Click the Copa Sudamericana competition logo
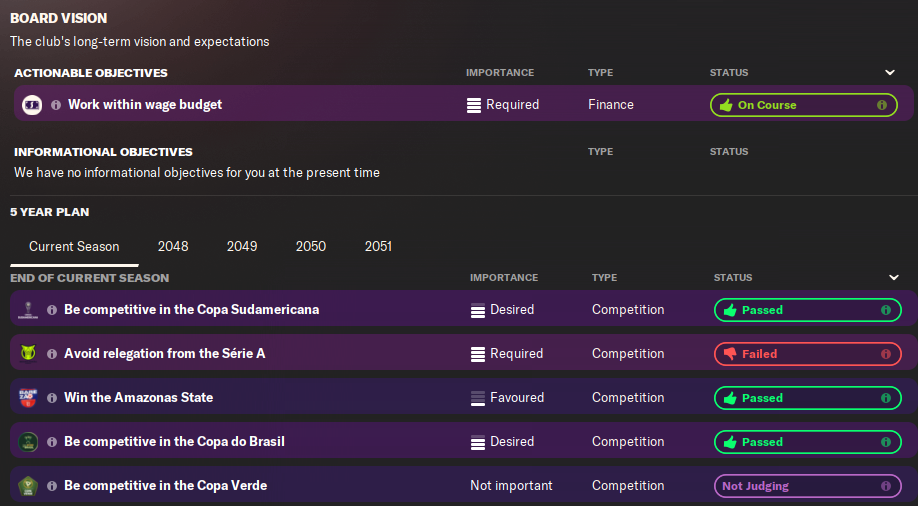 coord(28,309)
